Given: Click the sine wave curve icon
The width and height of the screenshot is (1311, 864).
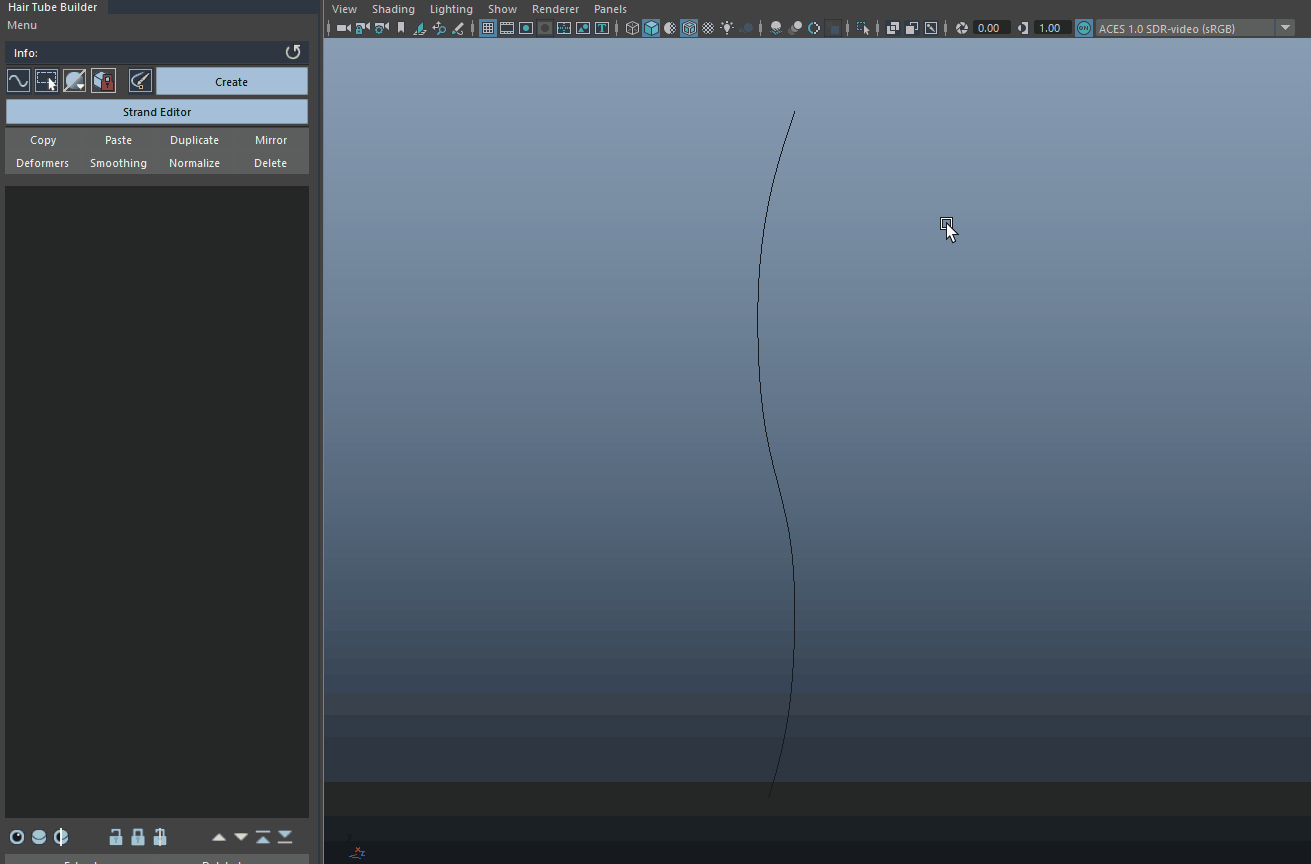Looking at the screenshot, I should 18,81.
